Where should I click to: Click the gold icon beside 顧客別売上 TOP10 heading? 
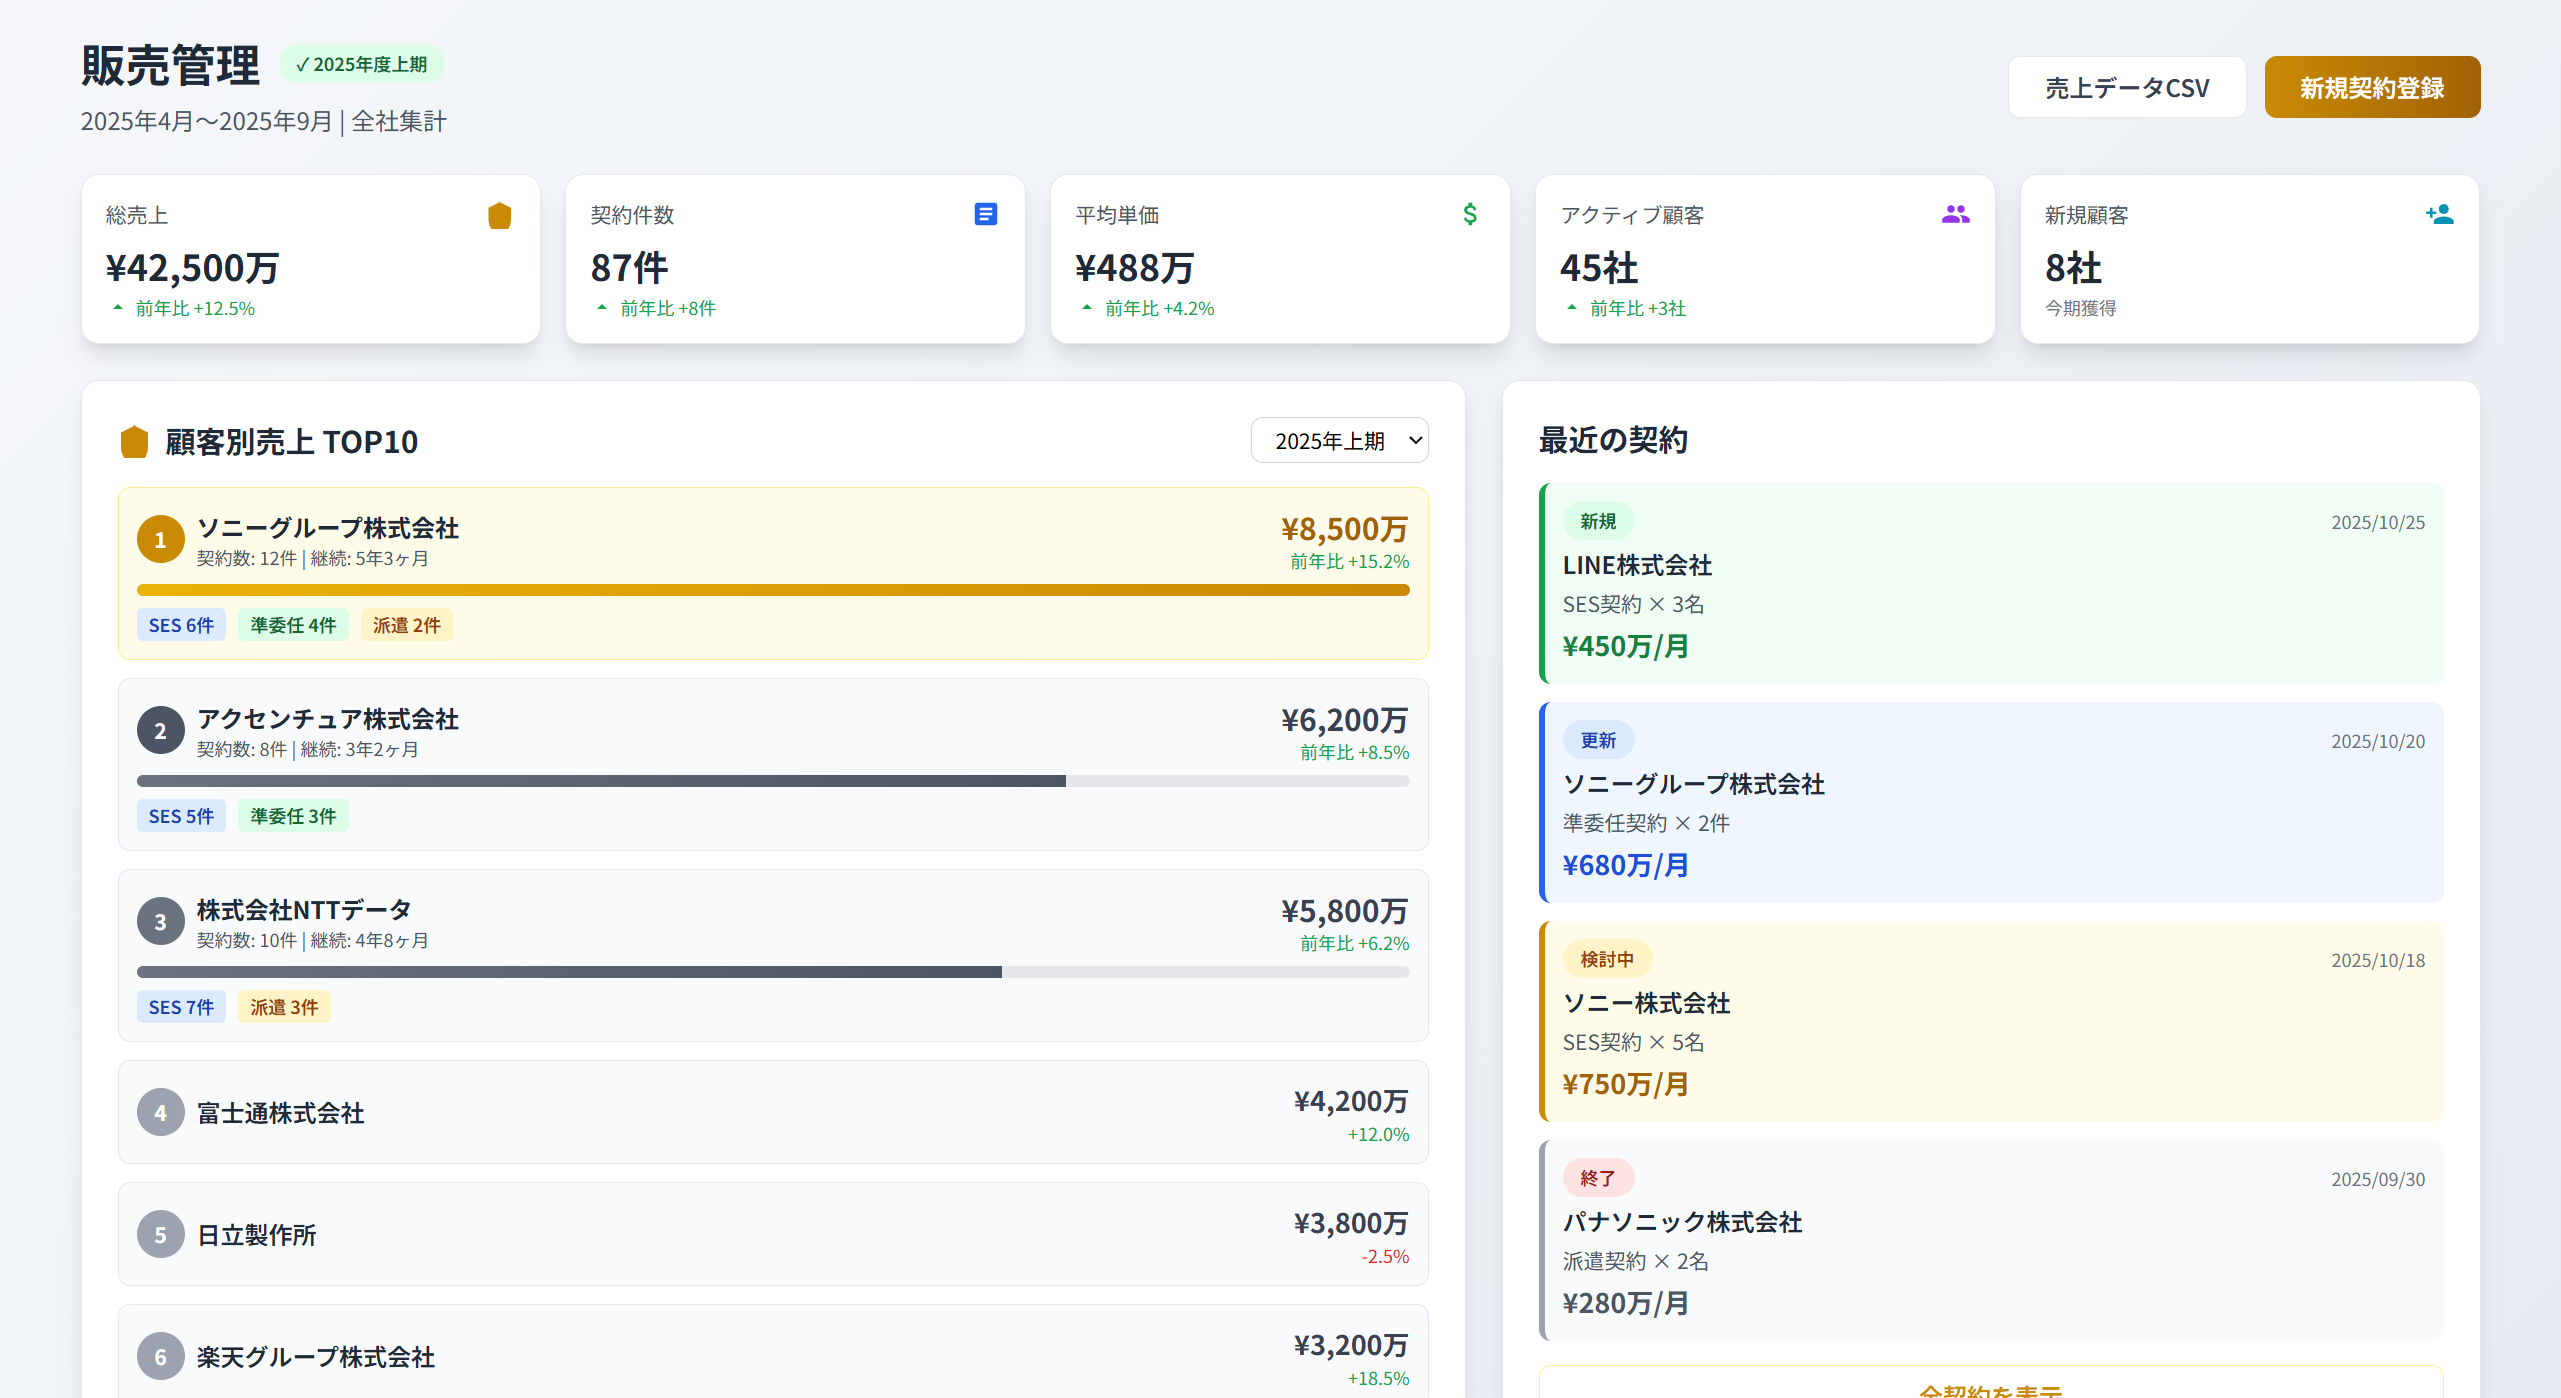[x=134, y=441]
